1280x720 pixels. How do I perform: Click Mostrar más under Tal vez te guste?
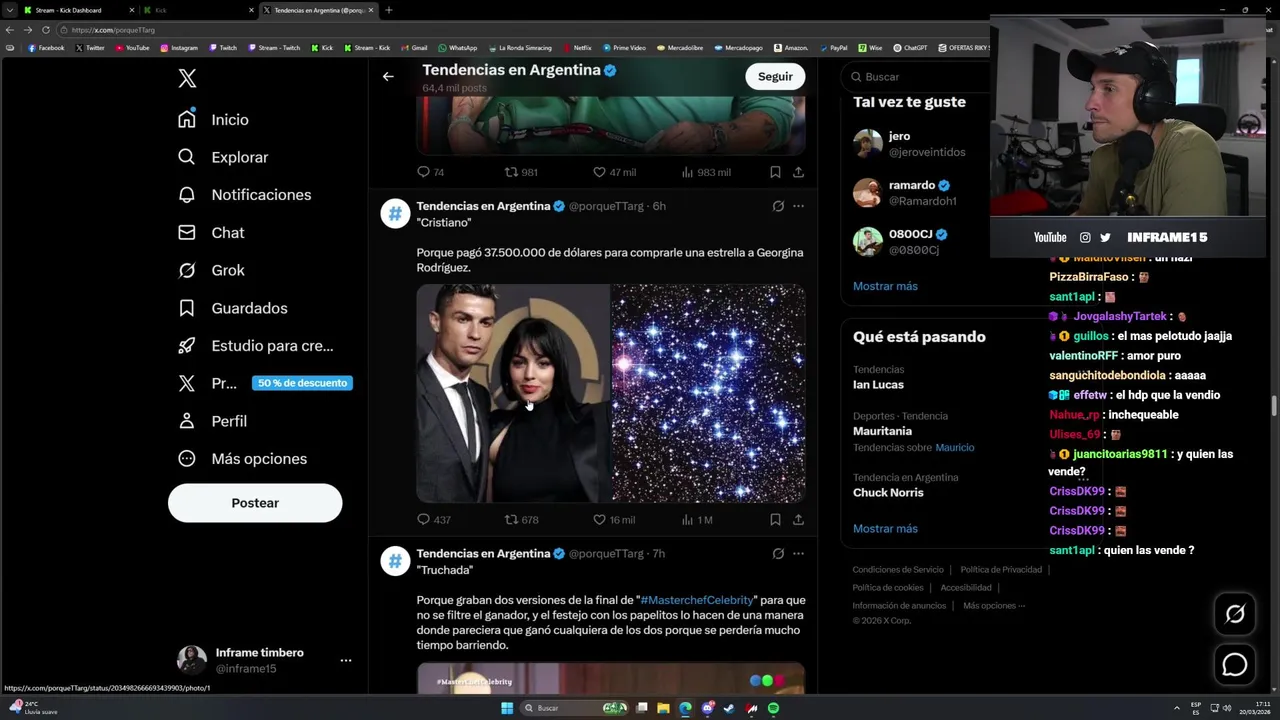click(x=885, y=286)
